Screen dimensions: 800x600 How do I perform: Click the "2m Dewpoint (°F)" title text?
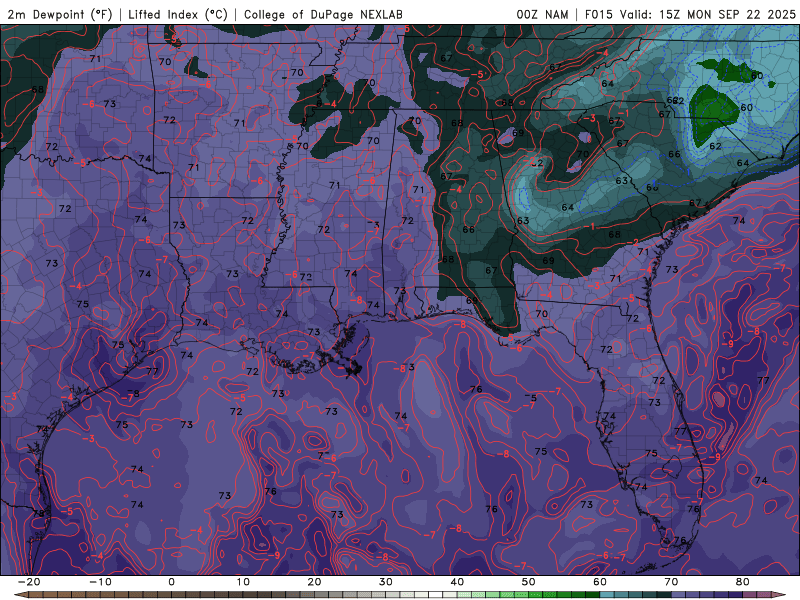coord(59,14)
